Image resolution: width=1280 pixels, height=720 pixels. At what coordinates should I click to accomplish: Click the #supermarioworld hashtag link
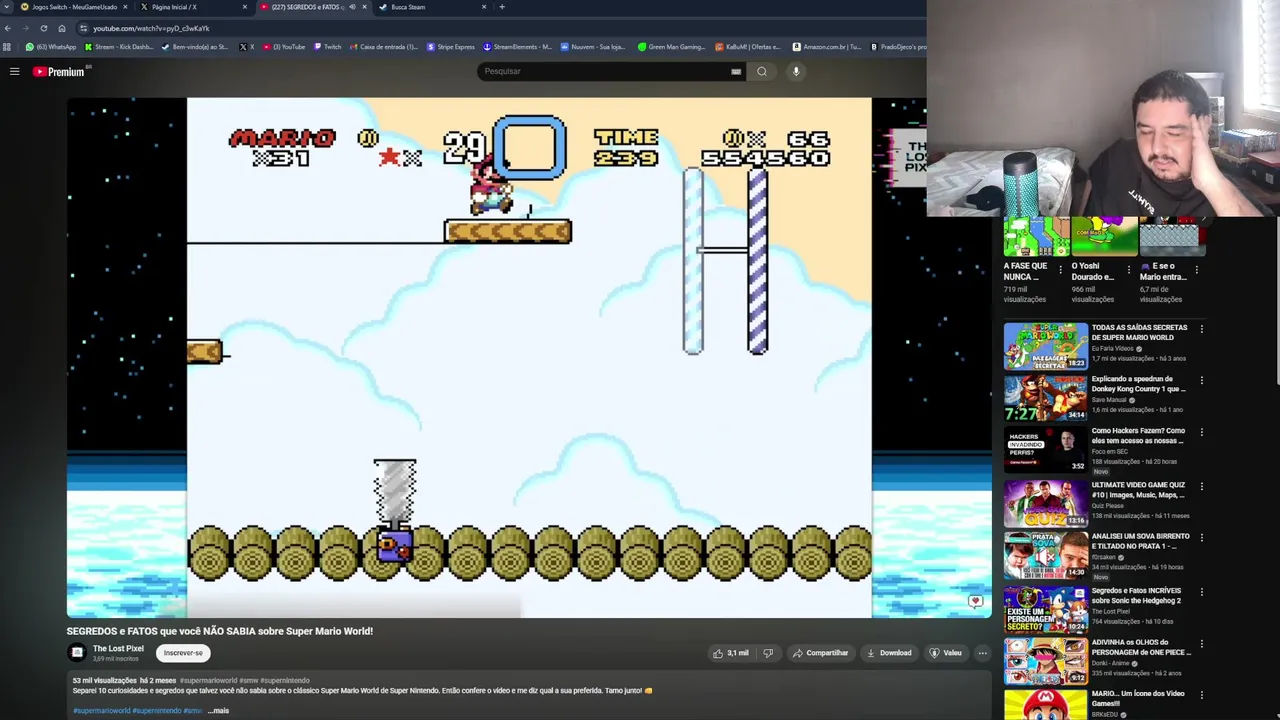coord(101,711)
